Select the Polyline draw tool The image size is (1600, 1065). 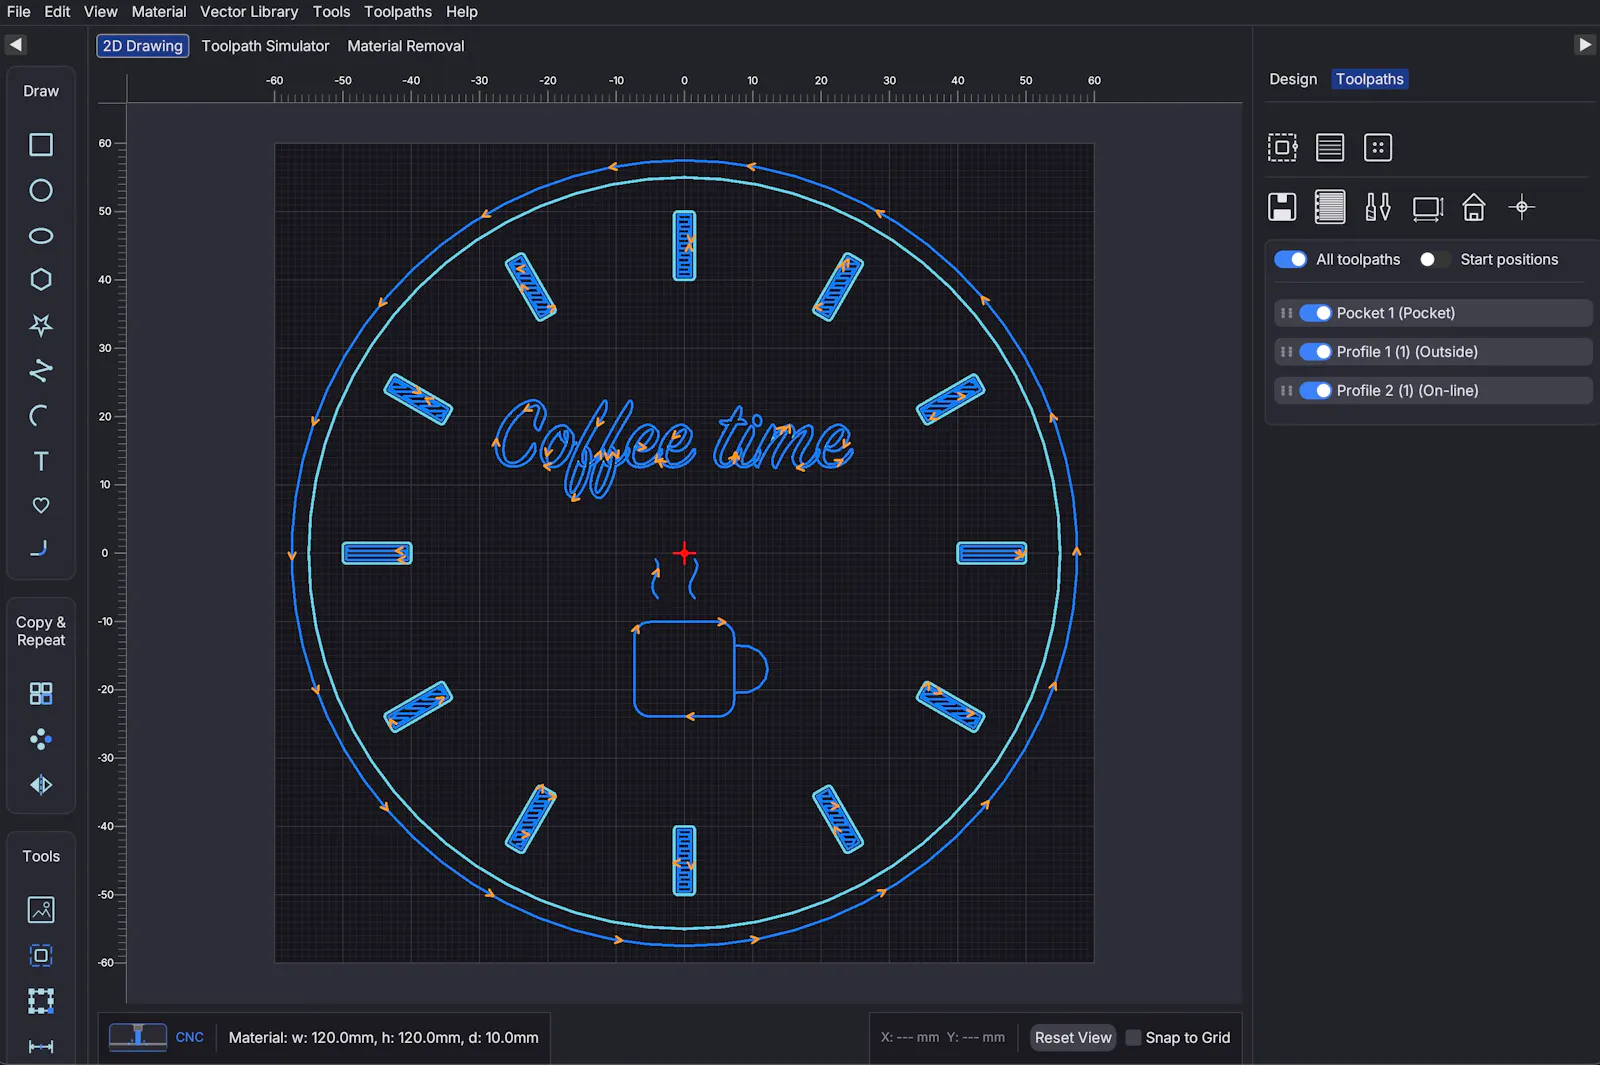(41, 371)
